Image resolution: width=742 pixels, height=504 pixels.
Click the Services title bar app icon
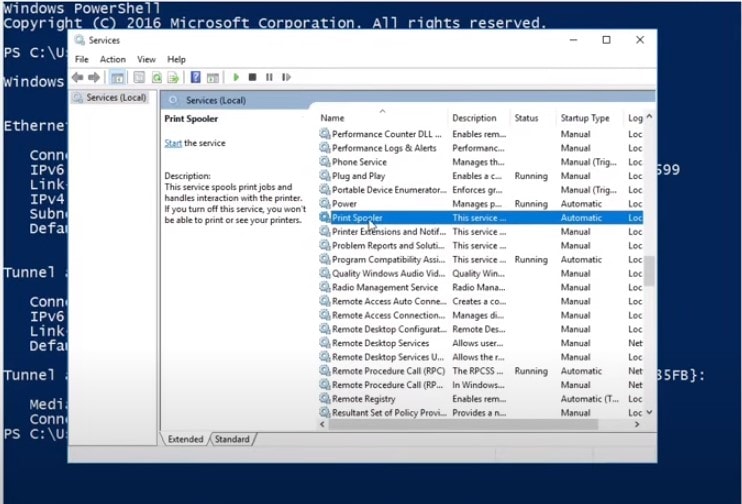pyautogui.click(x=80, y=40)
